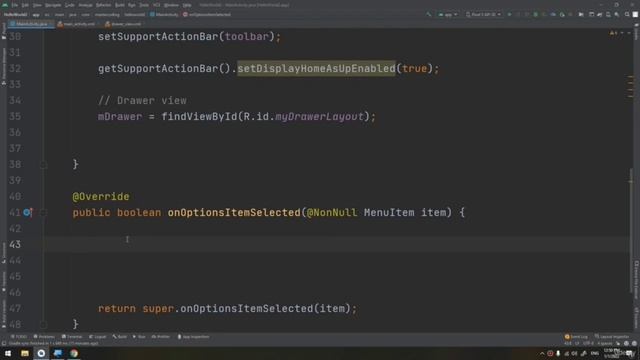Viewport: 640px width, 360px height.
Task: Start debugging with the green bug icon
Action: click(x=536, y=14)
